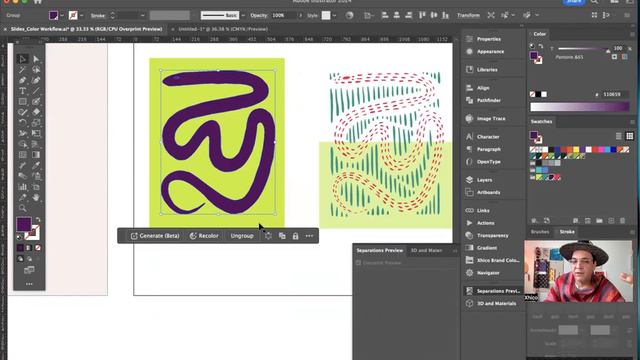The height and width of the screenshot is (360, 640).
Task: Open the Transparency panel
Action: [492, 236]
